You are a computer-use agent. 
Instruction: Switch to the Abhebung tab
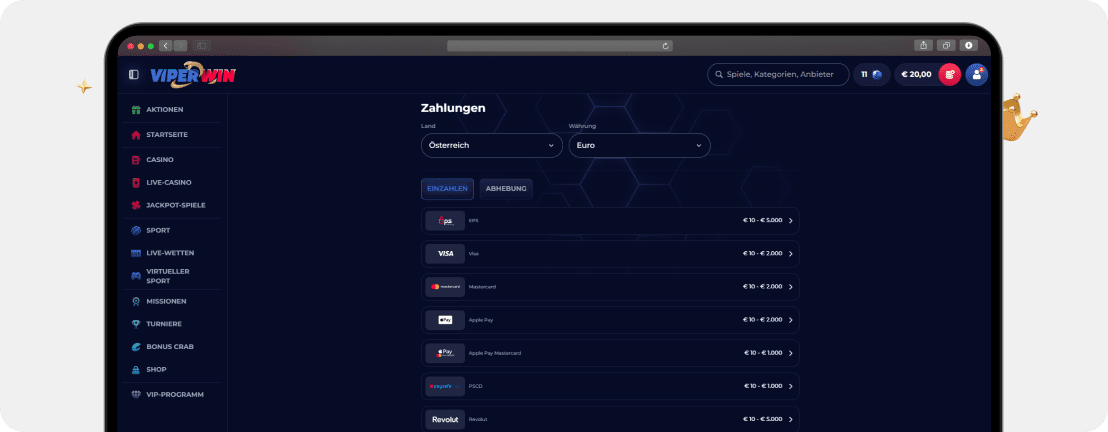pos(506,188)
